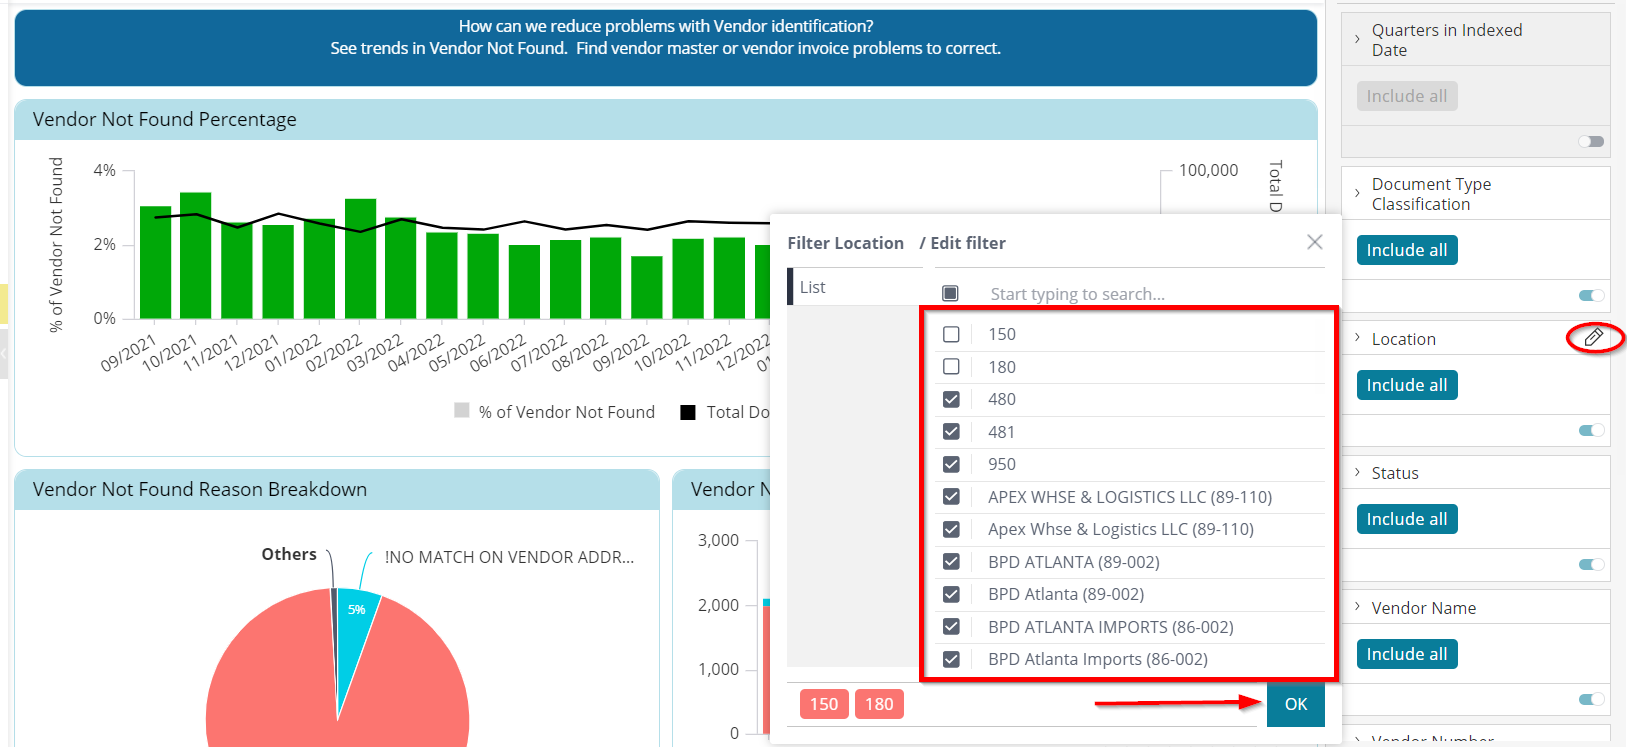Remove the red 150 excluded tag
The image size is (1627, 747).
(824, 704)
